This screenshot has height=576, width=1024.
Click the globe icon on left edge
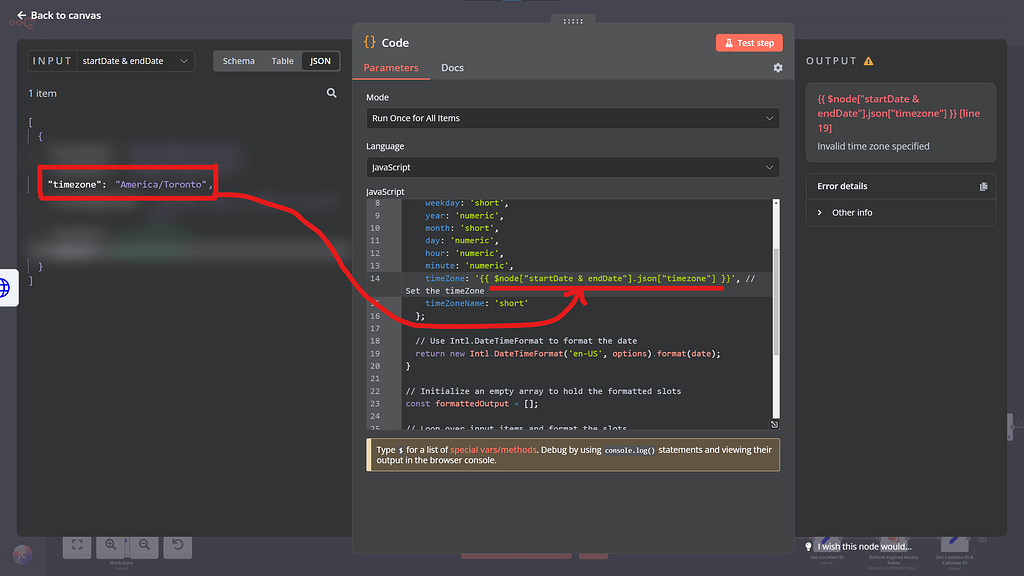point(6,288)
